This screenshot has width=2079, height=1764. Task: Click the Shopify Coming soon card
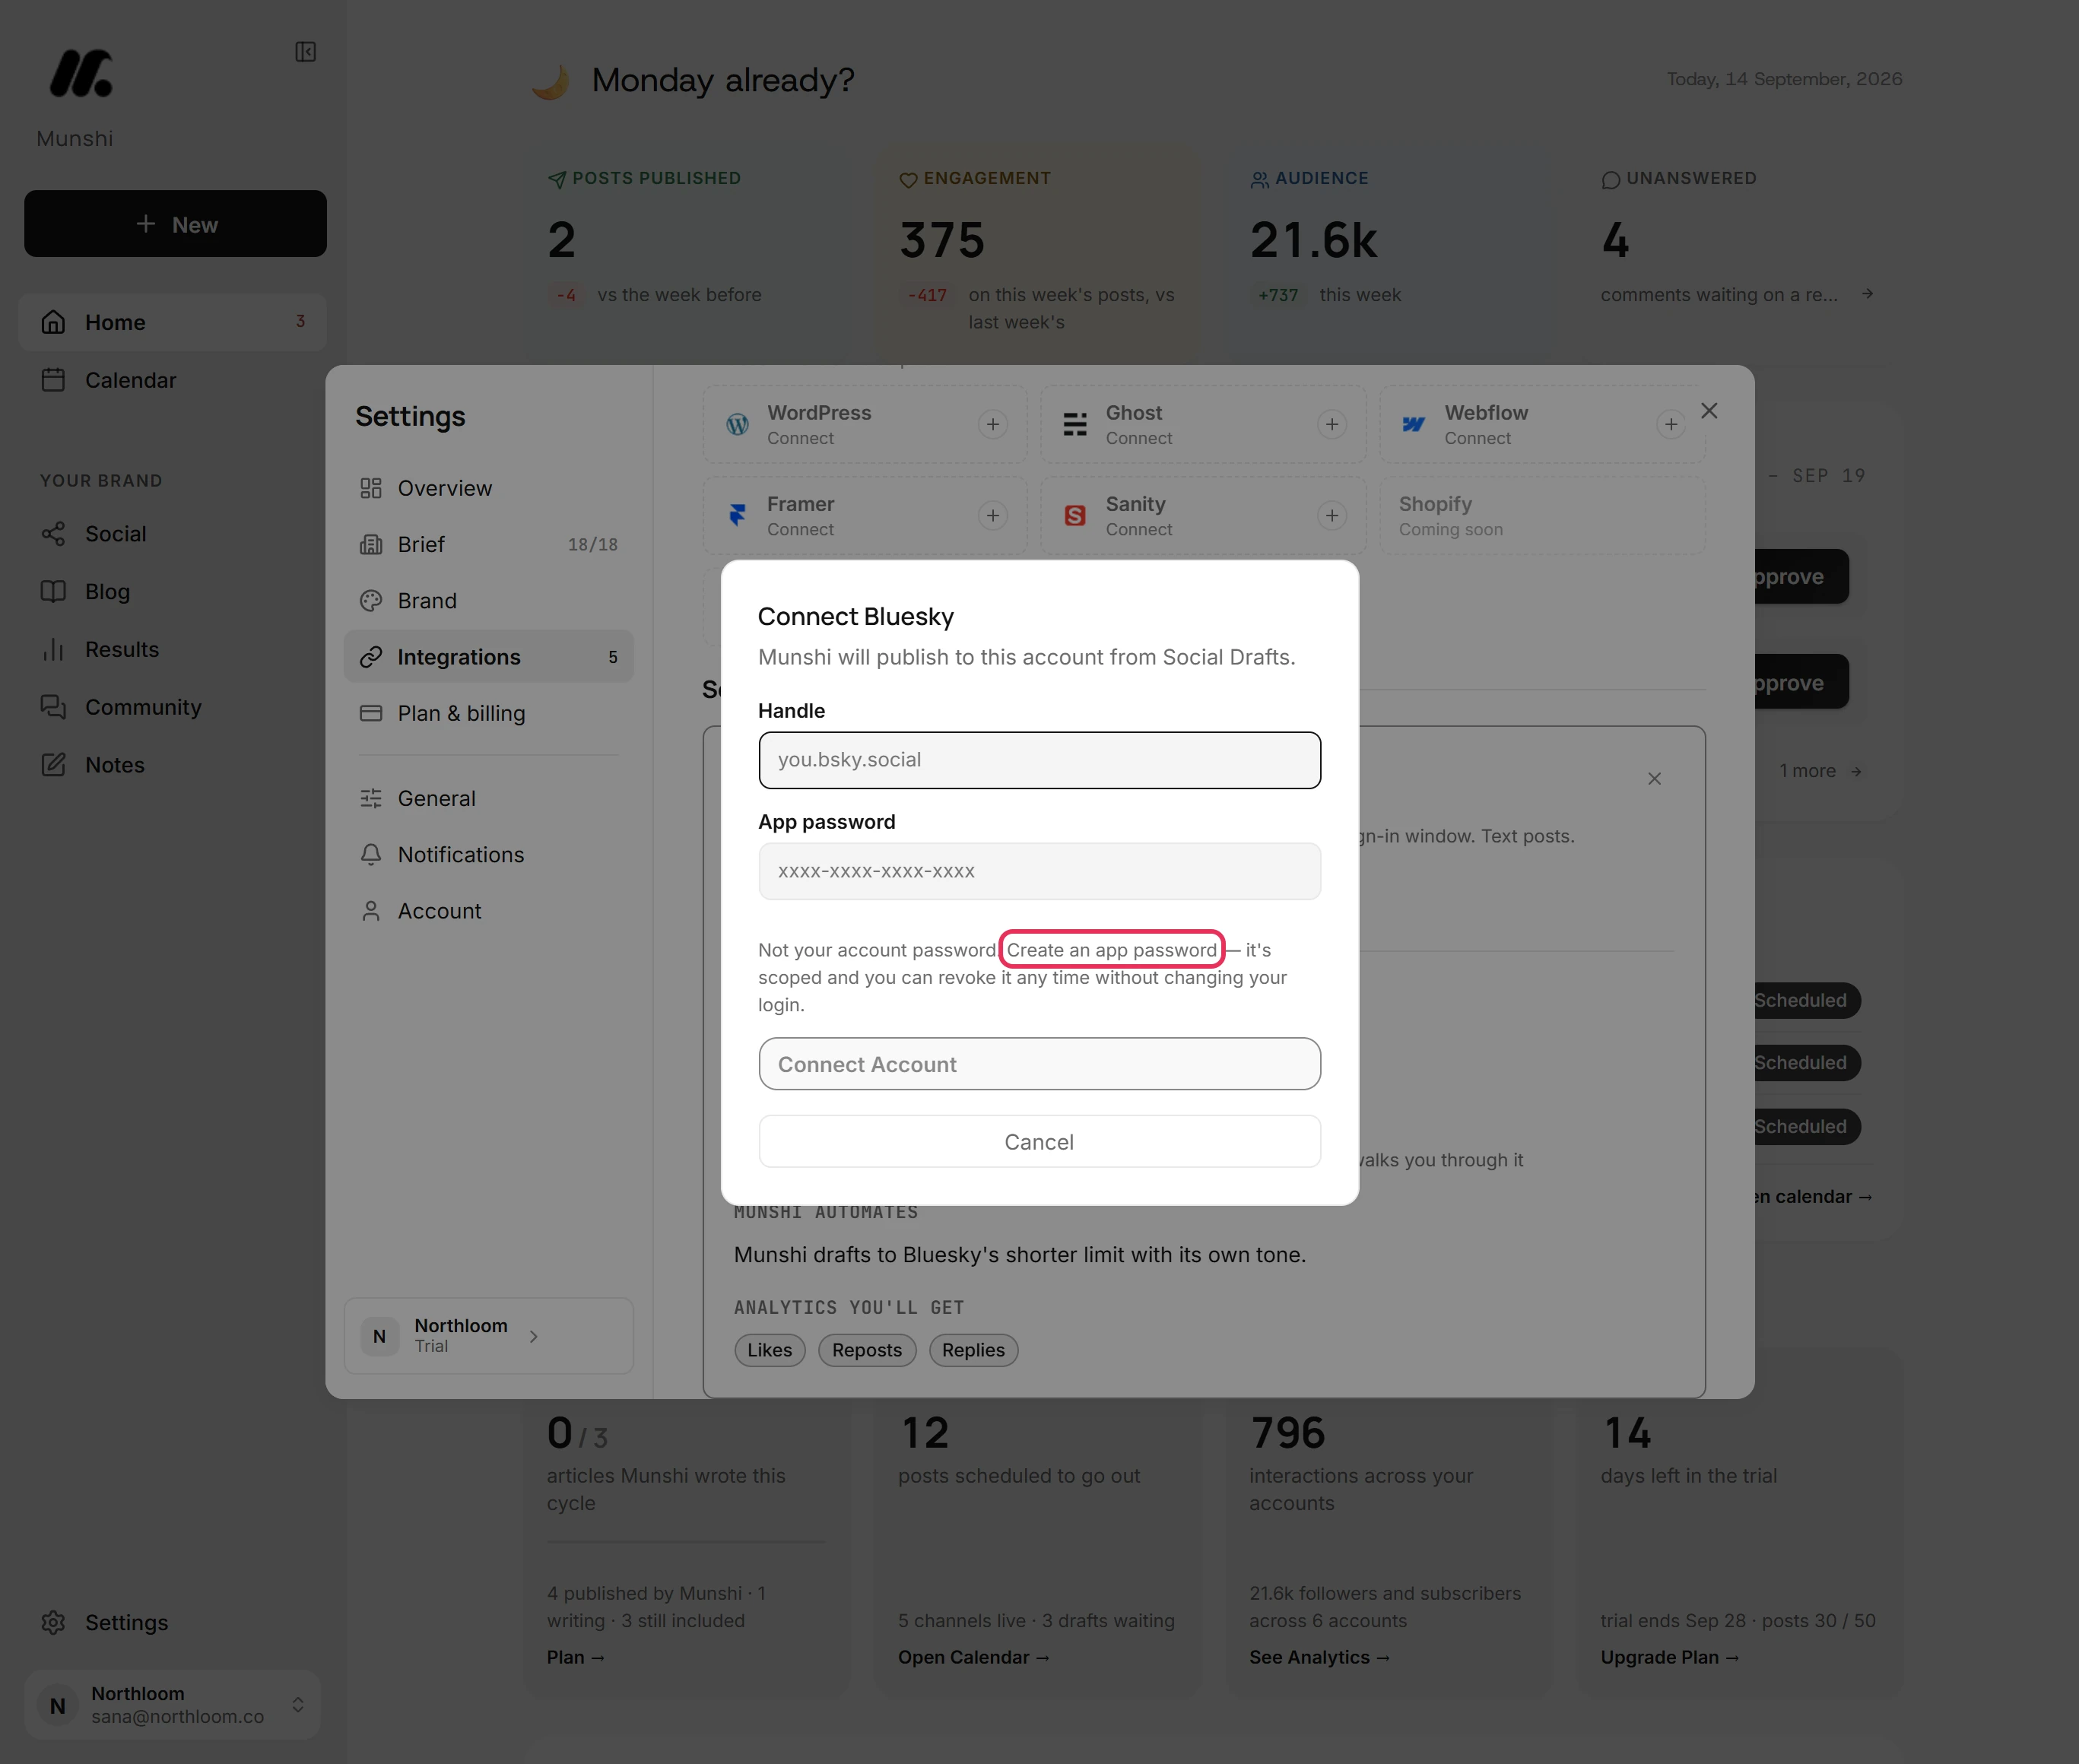[x=1542, y=516]
